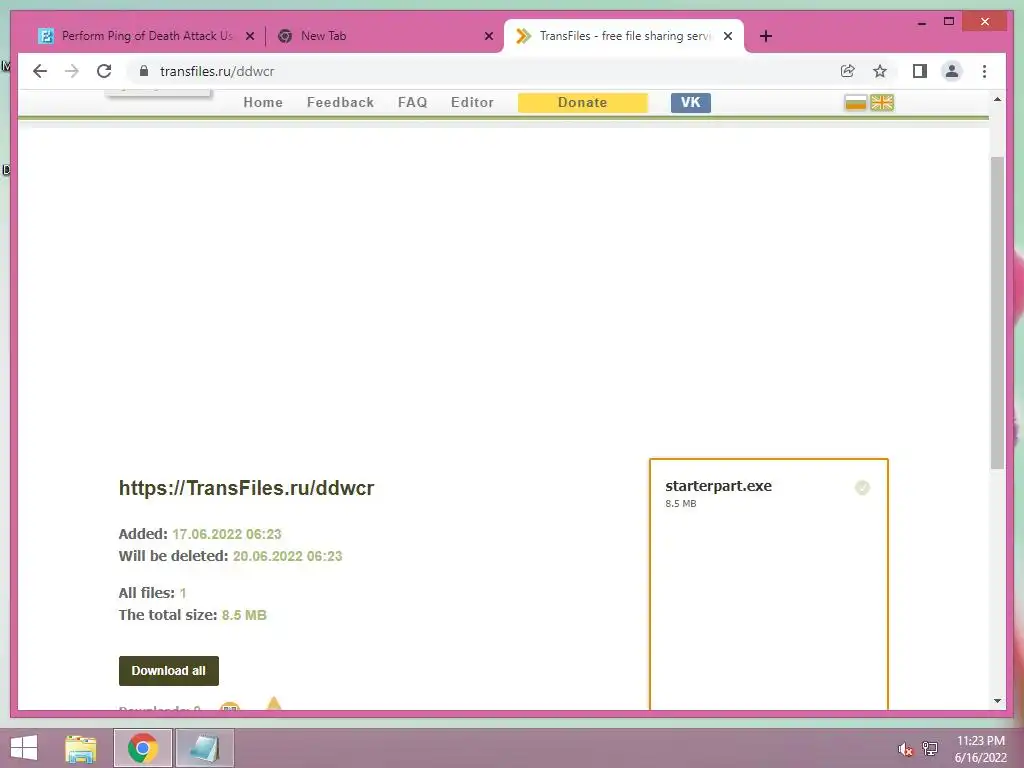Viewport: 1024px width, 768px height.
Task: Reload the transfiles.ru page
Action: pos(104,71)
